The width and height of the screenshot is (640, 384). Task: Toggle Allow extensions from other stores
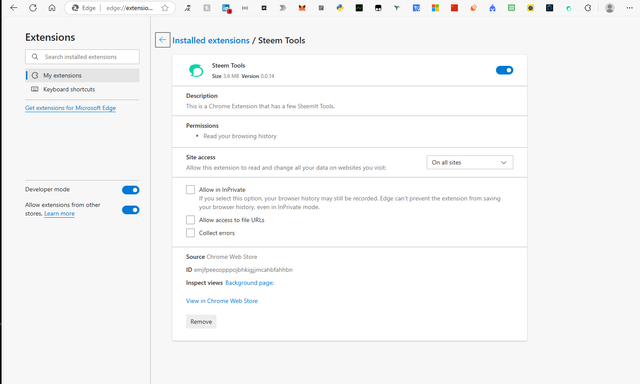[131, 210]
